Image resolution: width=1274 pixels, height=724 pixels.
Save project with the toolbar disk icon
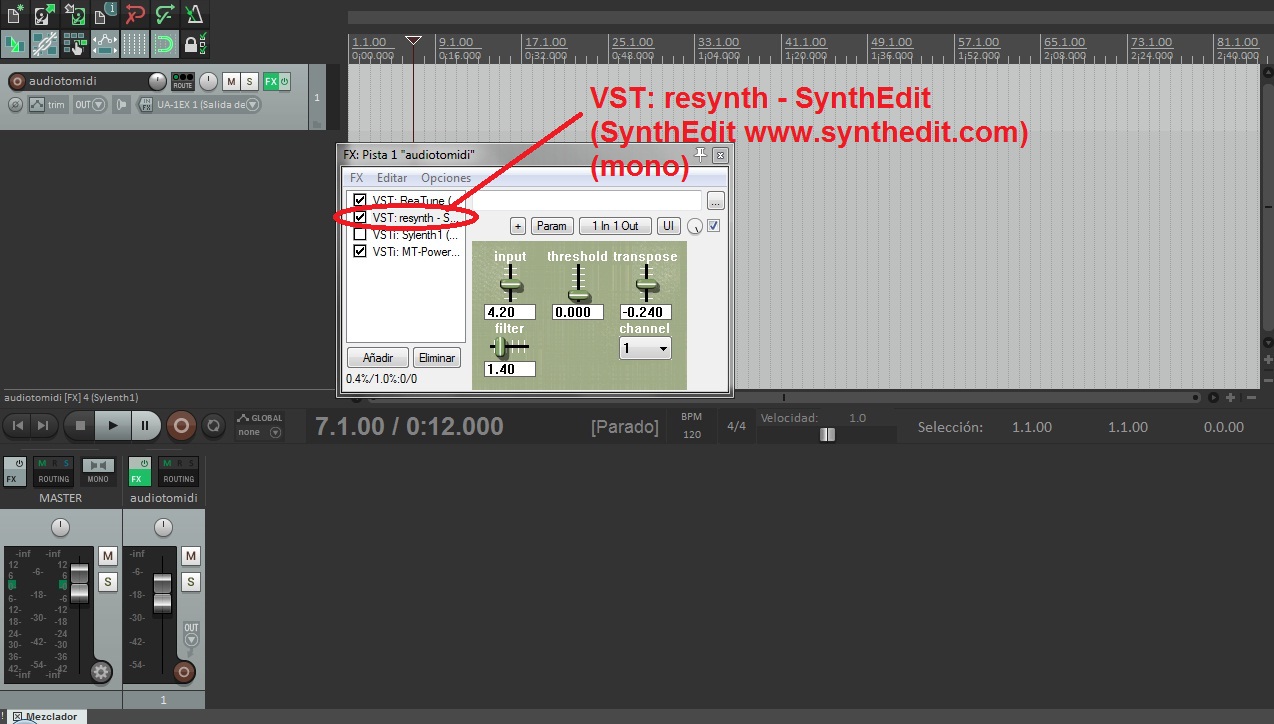(74, 14)
